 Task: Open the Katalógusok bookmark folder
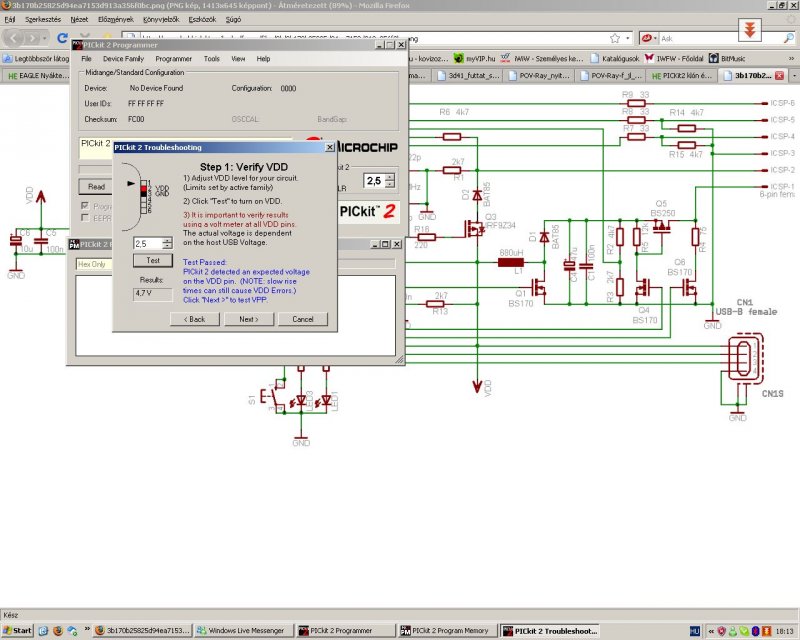(615, 59)
